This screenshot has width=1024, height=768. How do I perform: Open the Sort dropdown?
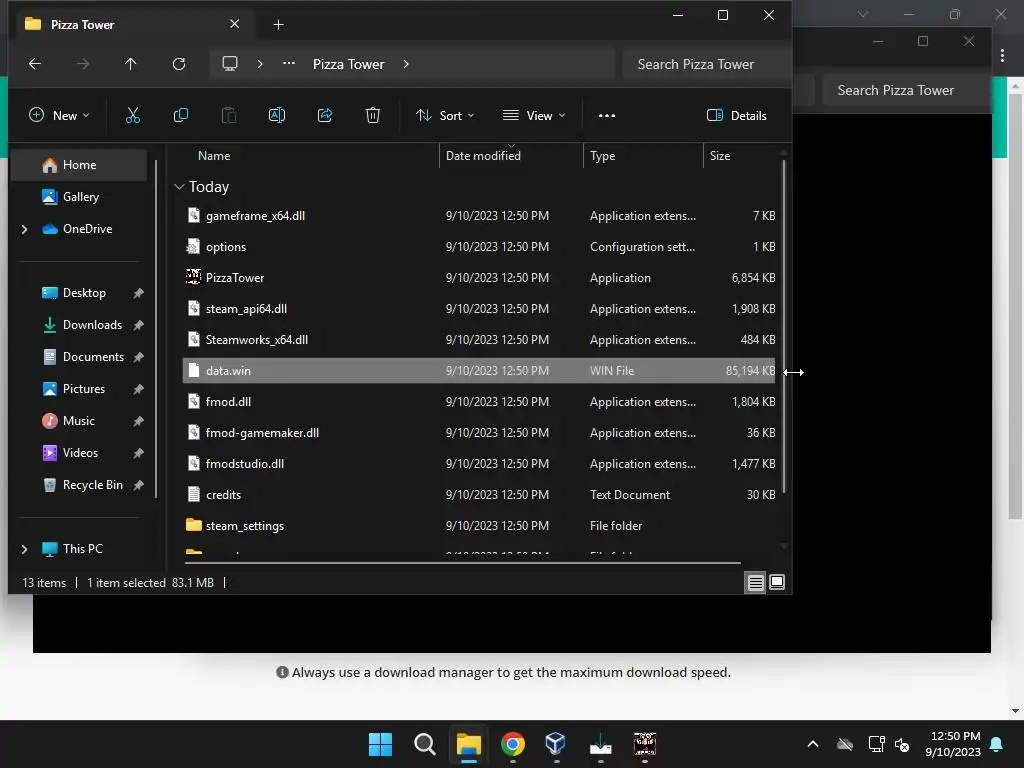[445, 116]
